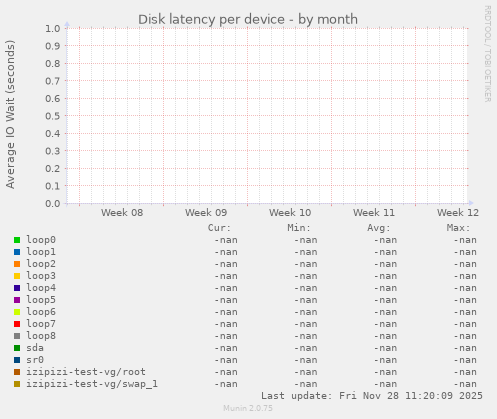Click the Week 11 axis label
This screenshot has width=497, height=419.
coord(374,213)
